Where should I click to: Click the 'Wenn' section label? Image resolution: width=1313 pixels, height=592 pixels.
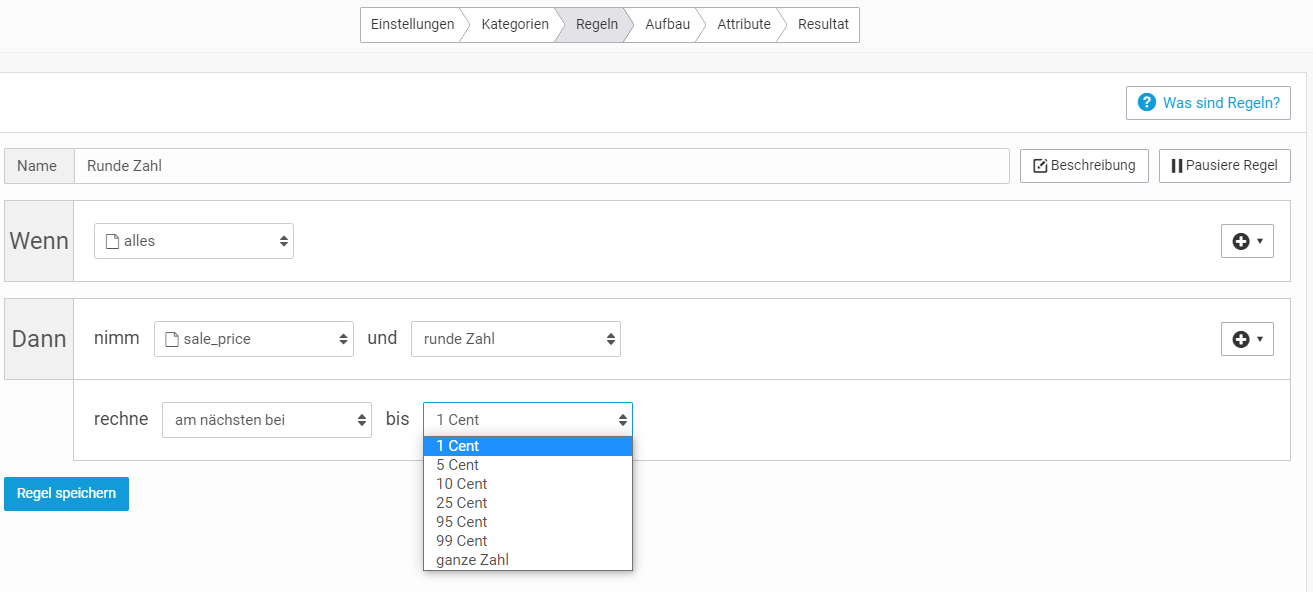(39, 241)
